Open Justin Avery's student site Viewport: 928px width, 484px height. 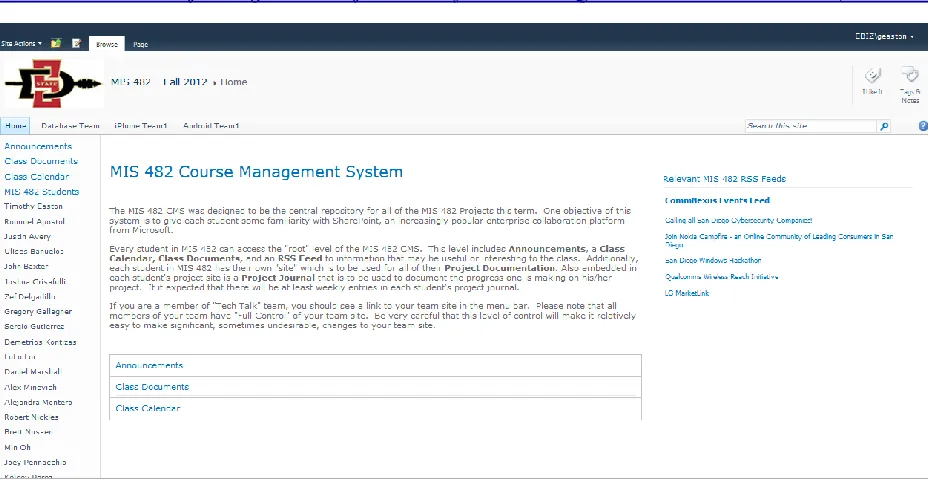(x=27, y=236)
